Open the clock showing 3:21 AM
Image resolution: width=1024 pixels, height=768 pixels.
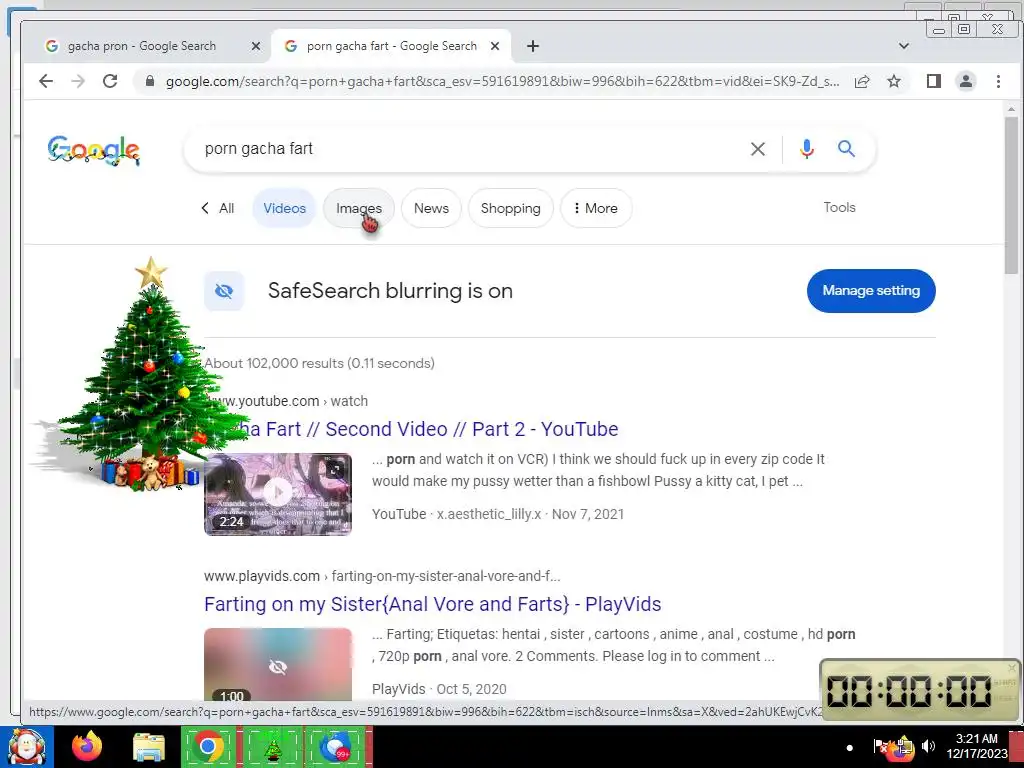click(976, 746)
